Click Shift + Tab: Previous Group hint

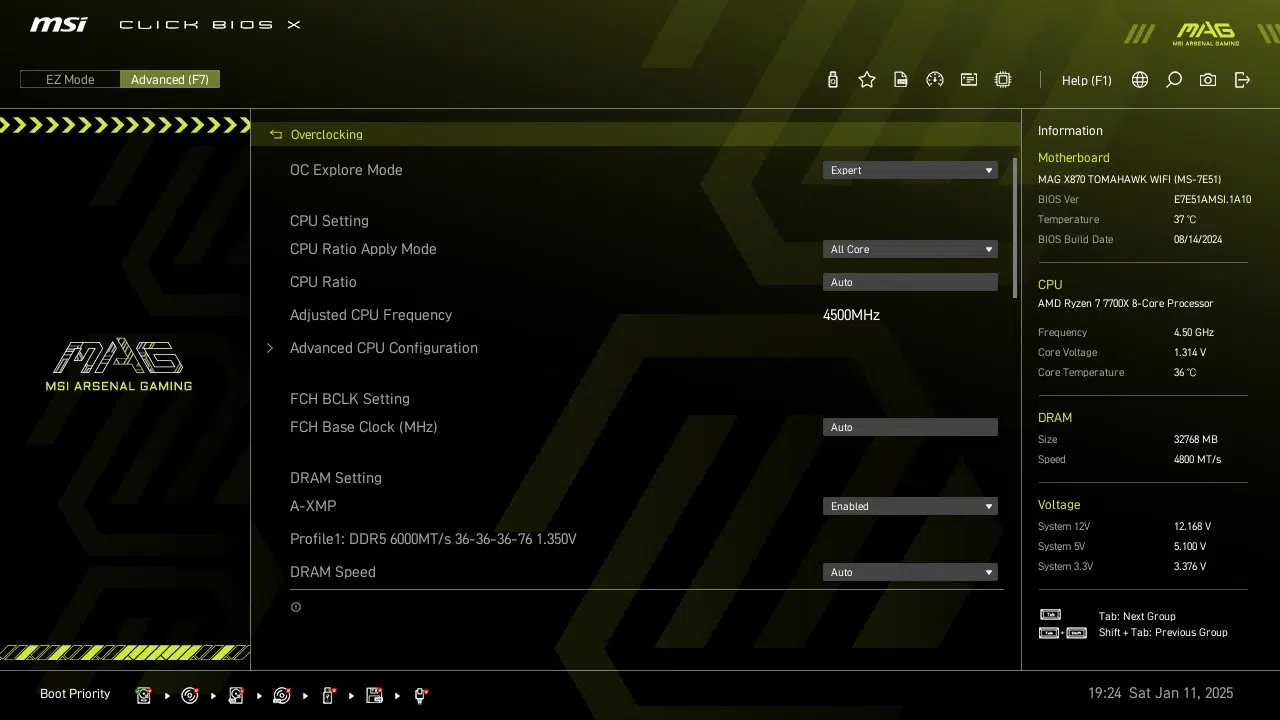pos(1163,633)
